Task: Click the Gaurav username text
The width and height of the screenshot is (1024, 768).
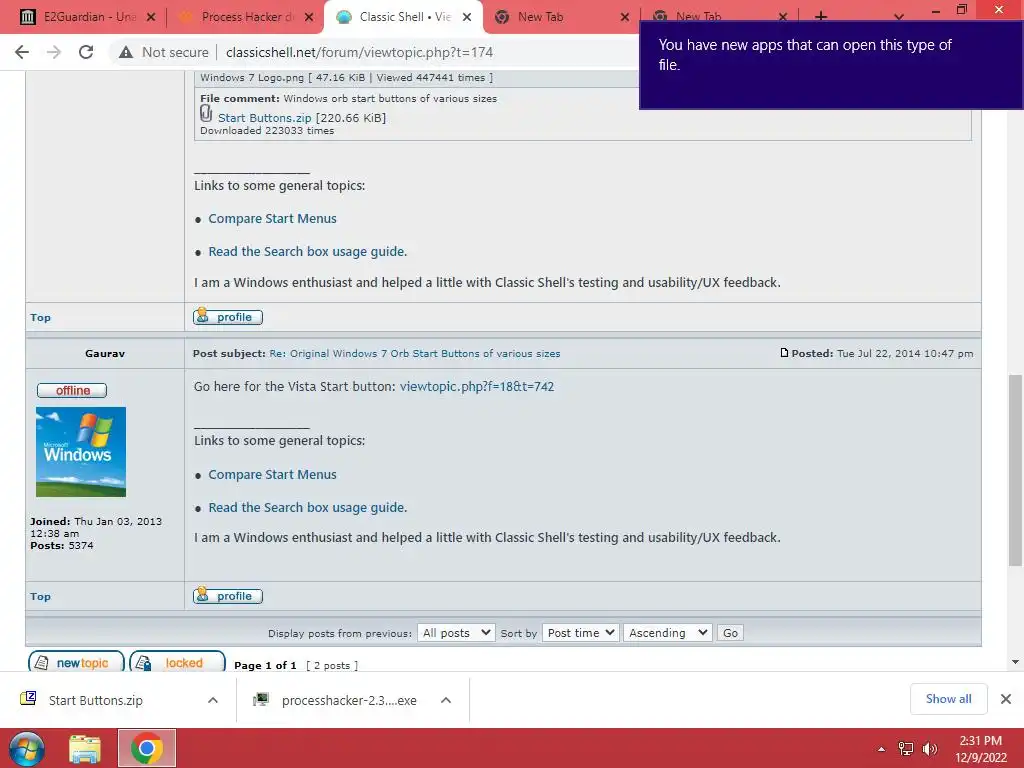Action: pyautogui.click(x=104, y=353)
